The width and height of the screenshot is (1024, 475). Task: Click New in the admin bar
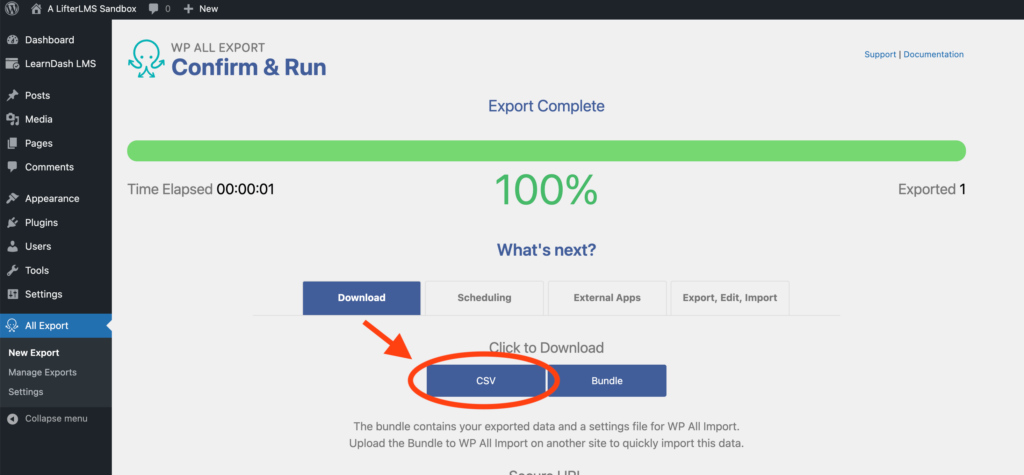coord(208,9)
